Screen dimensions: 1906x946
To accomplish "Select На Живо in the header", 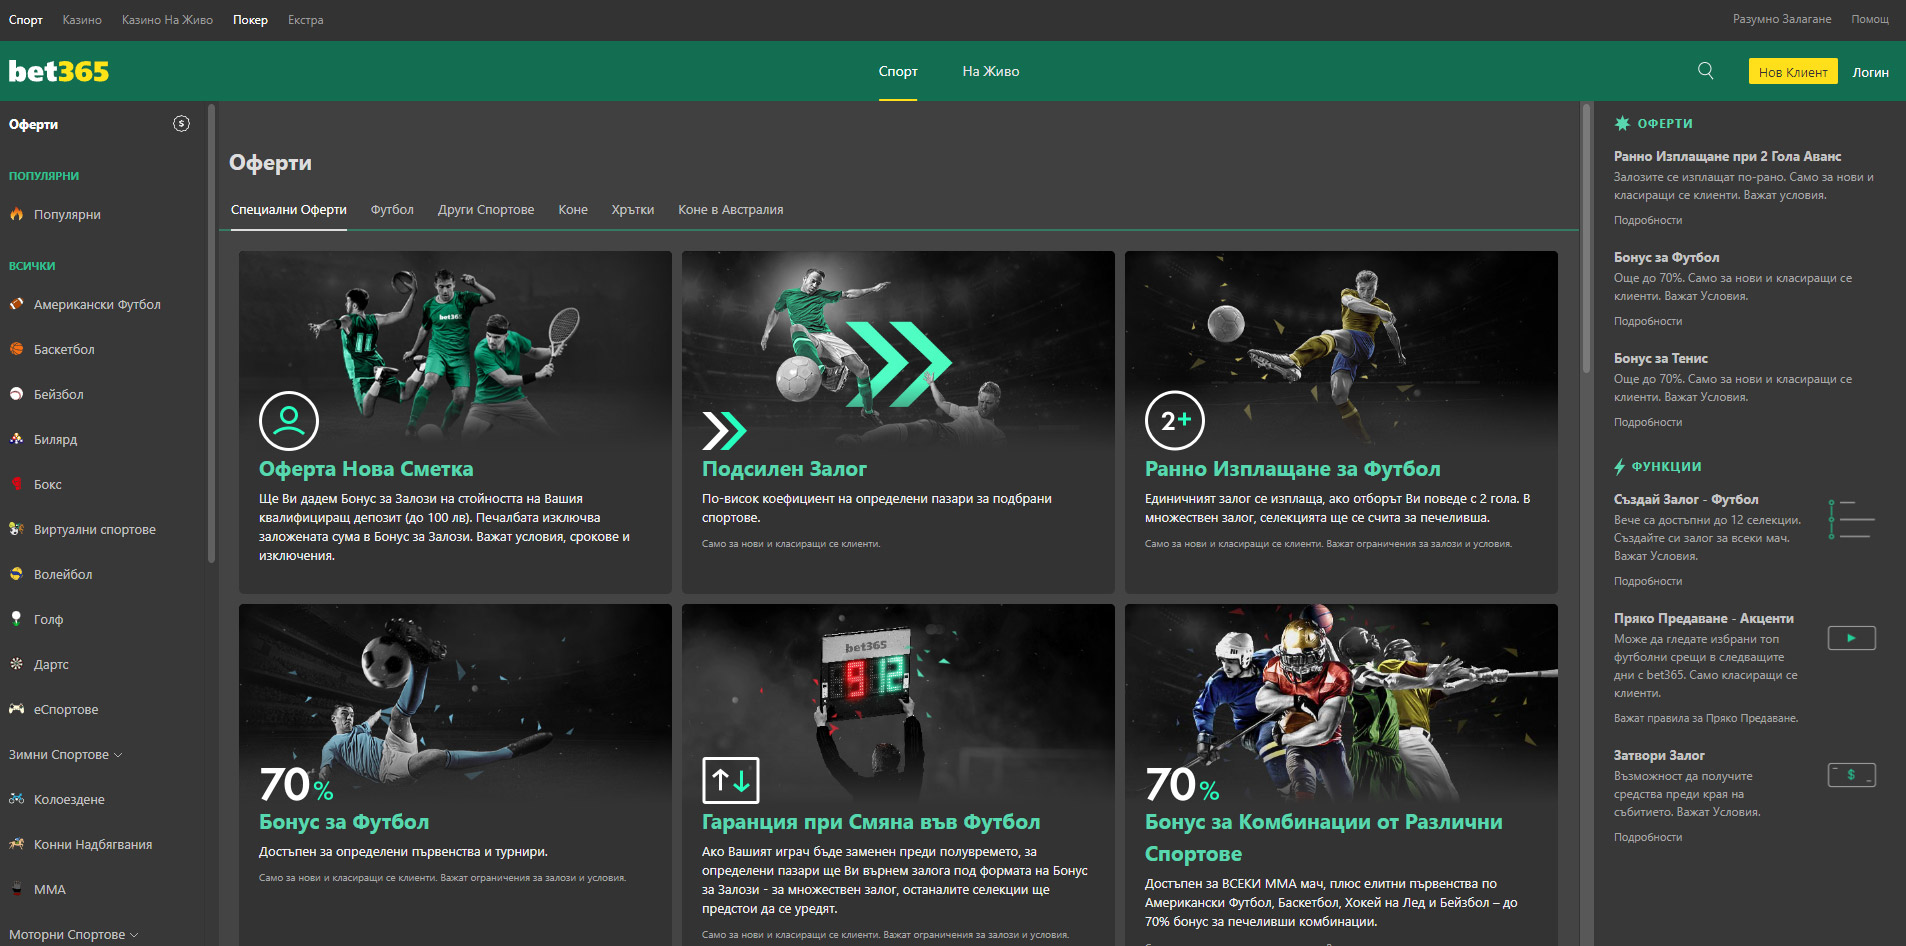I will coord(990,71).
